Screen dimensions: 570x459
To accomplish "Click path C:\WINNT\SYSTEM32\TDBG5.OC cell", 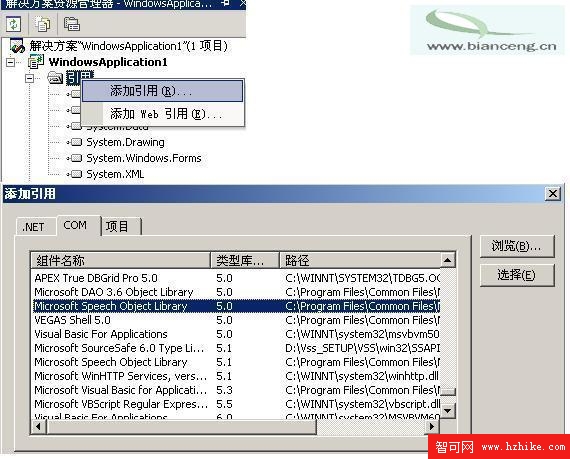I will (362, 278).
